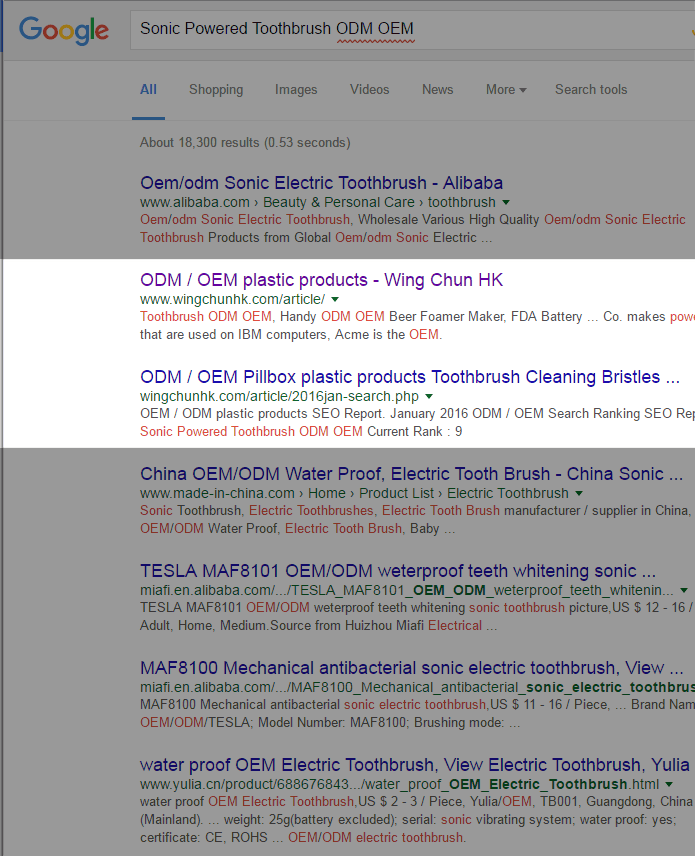695x856 pixels.
Task: Expand arrow beside made-in-china.com Electric Toothbrush URL
Action: [579, 494]
